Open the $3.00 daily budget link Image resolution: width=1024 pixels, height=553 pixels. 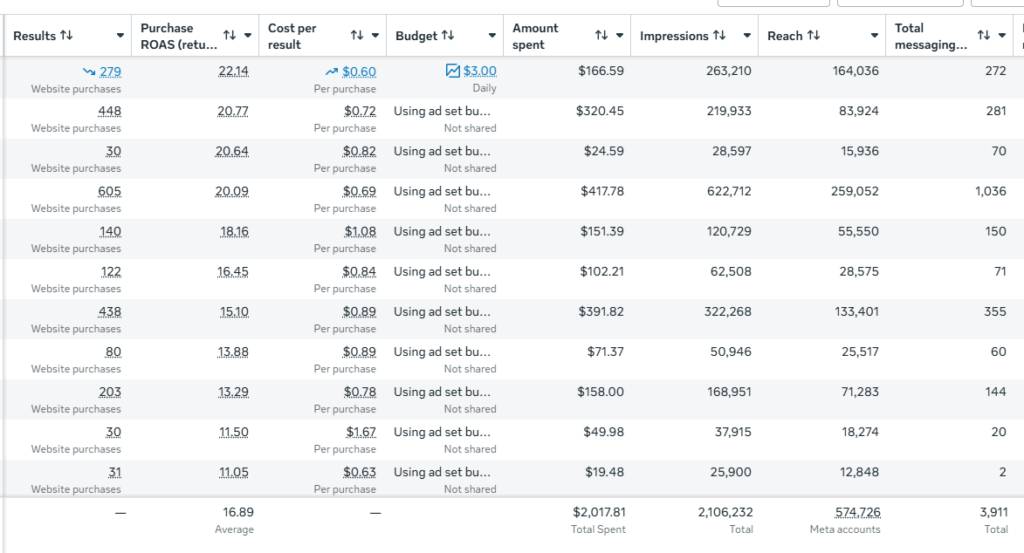(480, 71)
